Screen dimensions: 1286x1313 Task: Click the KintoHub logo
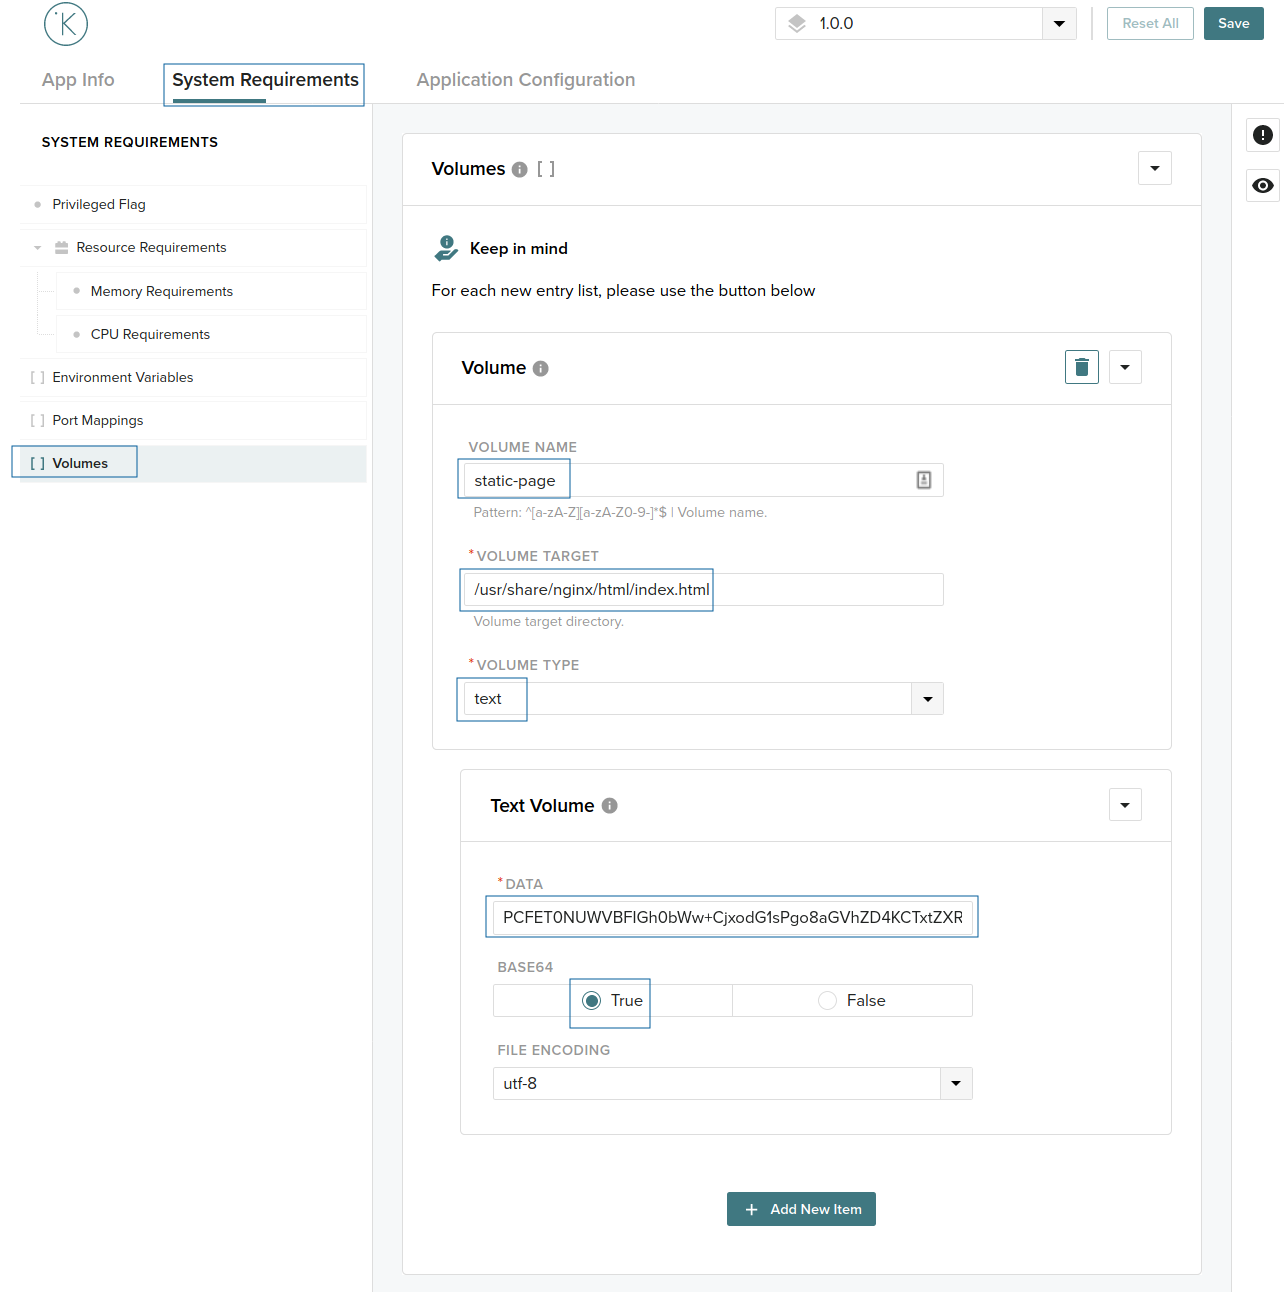[x=66, y=24]
